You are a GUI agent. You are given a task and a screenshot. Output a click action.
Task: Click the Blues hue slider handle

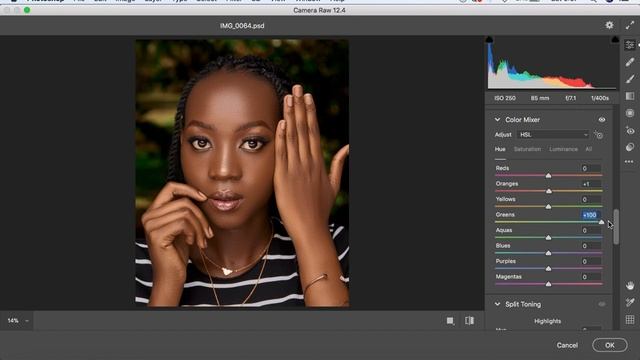[x=549, y=253]
